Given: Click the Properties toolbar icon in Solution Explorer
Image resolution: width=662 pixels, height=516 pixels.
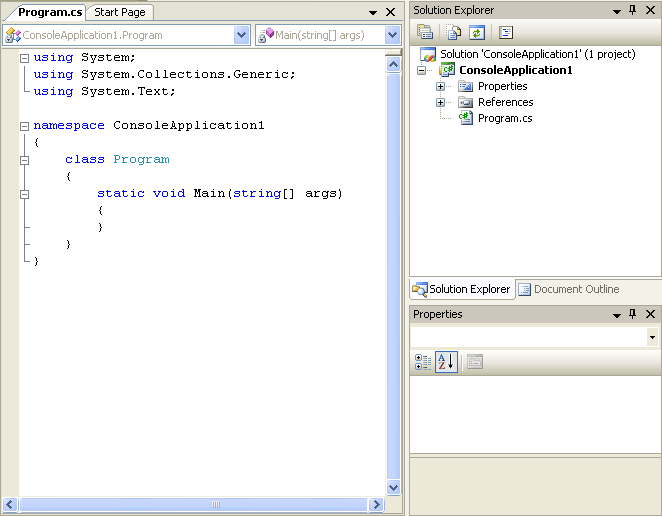Looking at the screenshot, I should (425, 32).
